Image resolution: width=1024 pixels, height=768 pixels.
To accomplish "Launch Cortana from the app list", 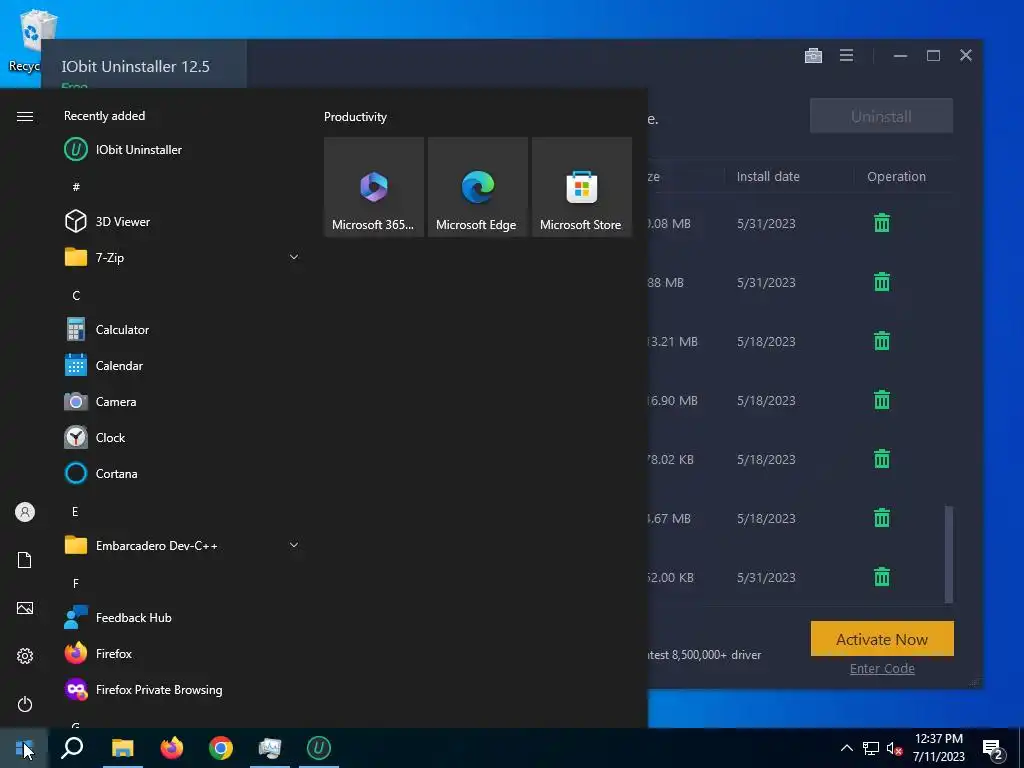I will [181, 473].
